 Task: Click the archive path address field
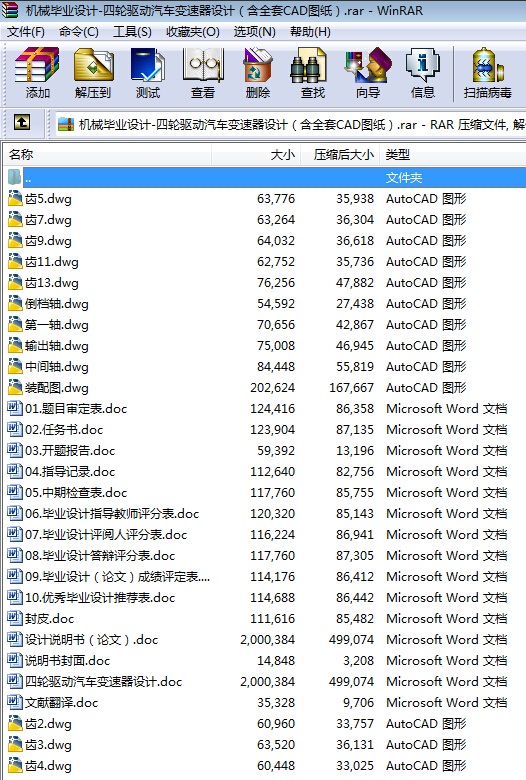point(291,124)
